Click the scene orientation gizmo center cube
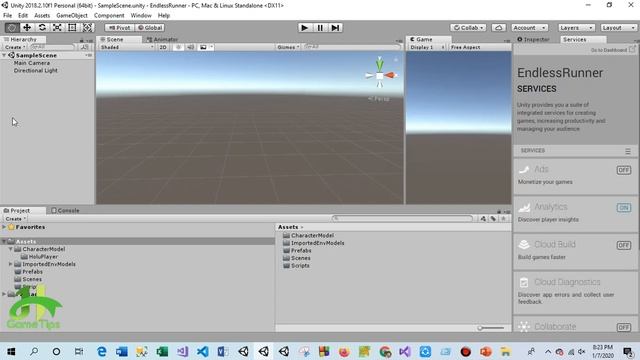640x360 pixels. [x=380, y=76]
